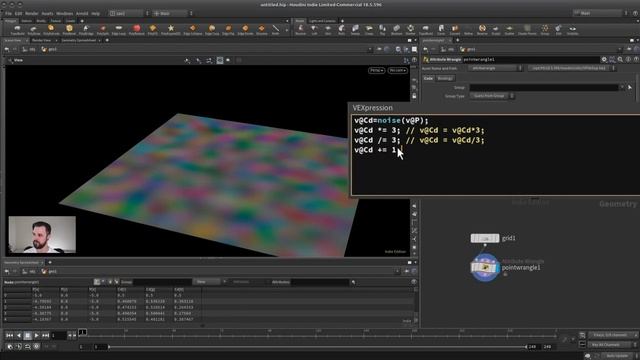Select the TopoBuild tool in the Polygon shelf
640x360 pixels.
[x=18, y=30]
